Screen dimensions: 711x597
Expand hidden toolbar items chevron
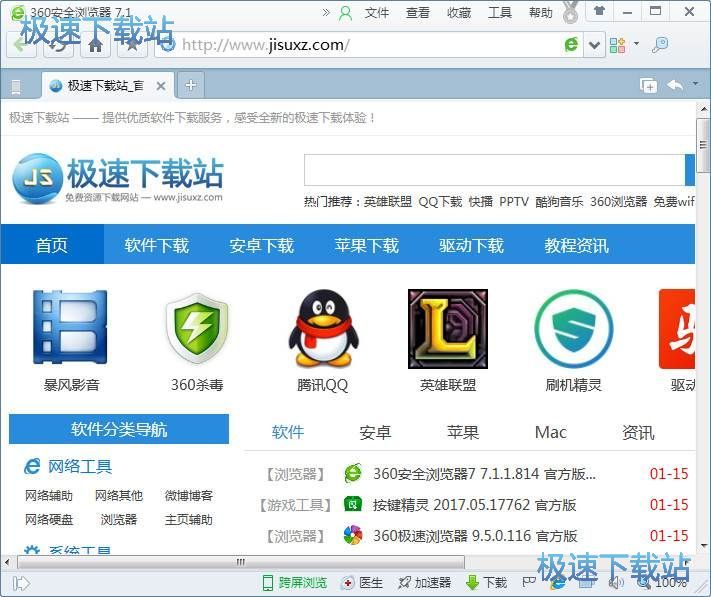click(x=326, y=13)
